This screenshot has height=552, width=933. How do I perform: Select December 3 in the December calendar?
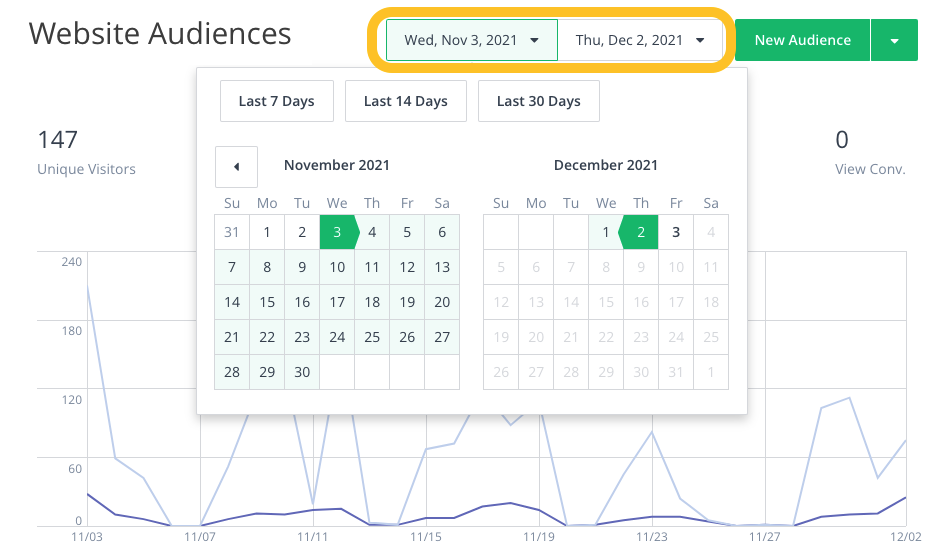[676, 232]
